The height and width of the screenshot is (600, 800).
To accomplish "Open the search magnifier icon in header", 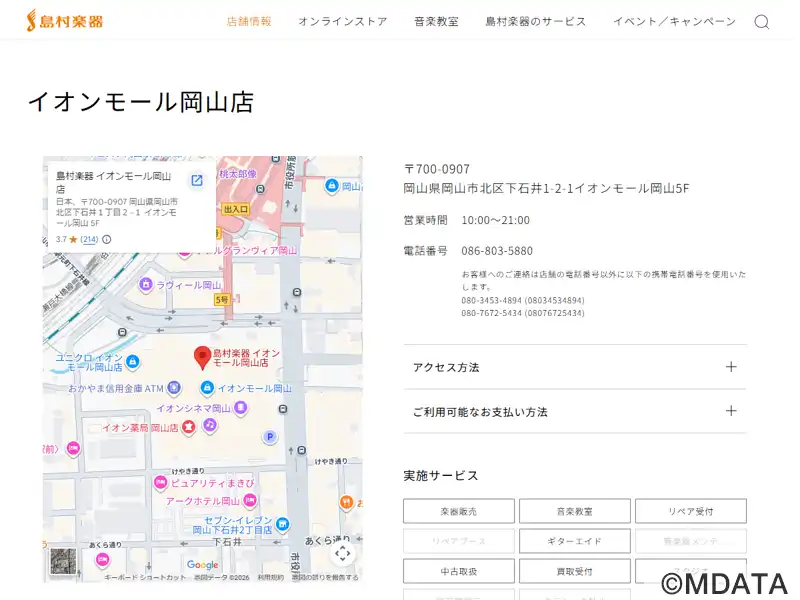I will tap(761, 22).
